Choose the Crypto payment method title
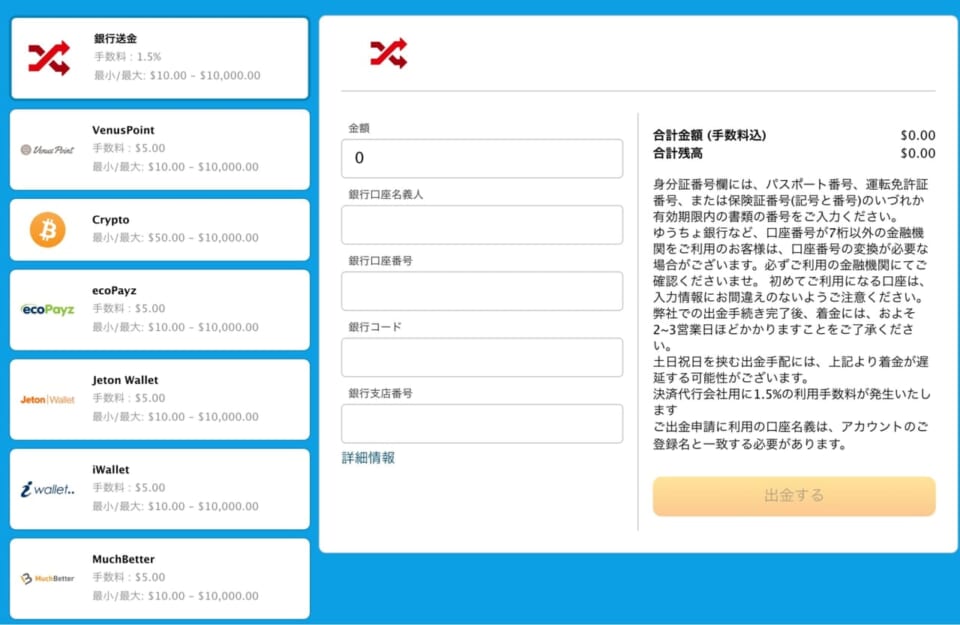The height and width of the screenshot is (625, 960). pos(111,220)
